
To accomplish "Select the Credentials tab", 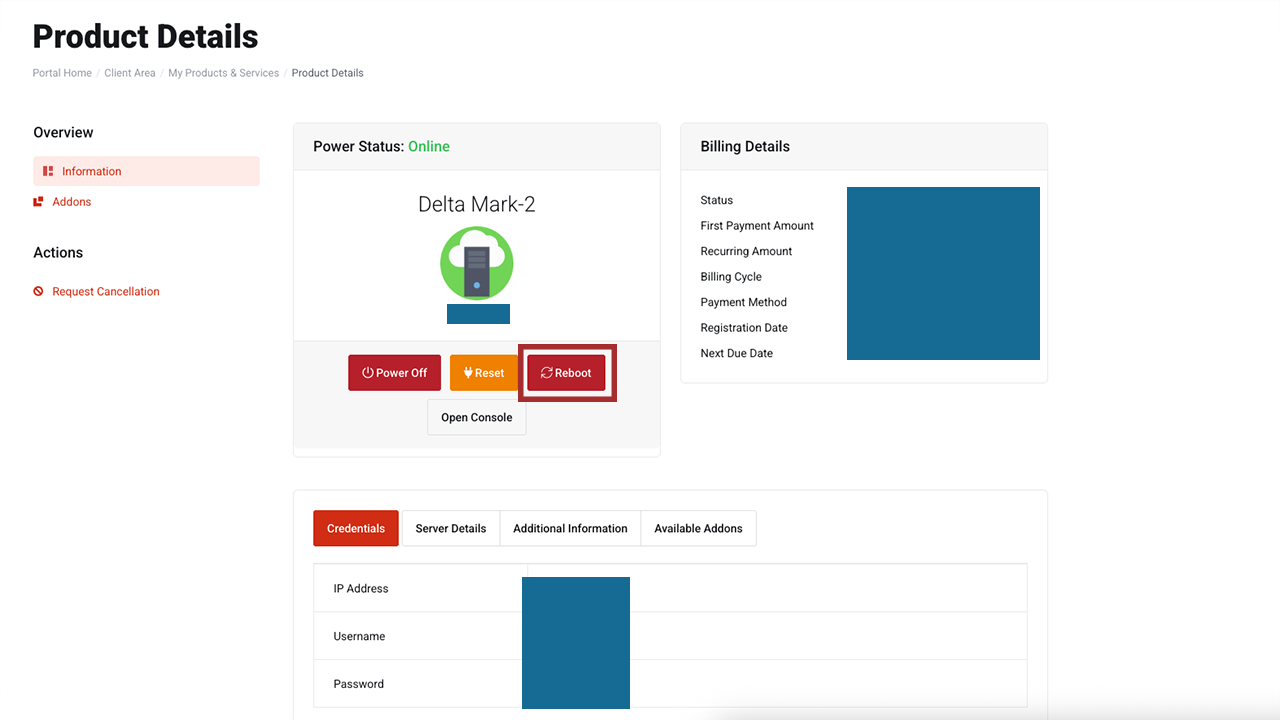I will [356, 529].
